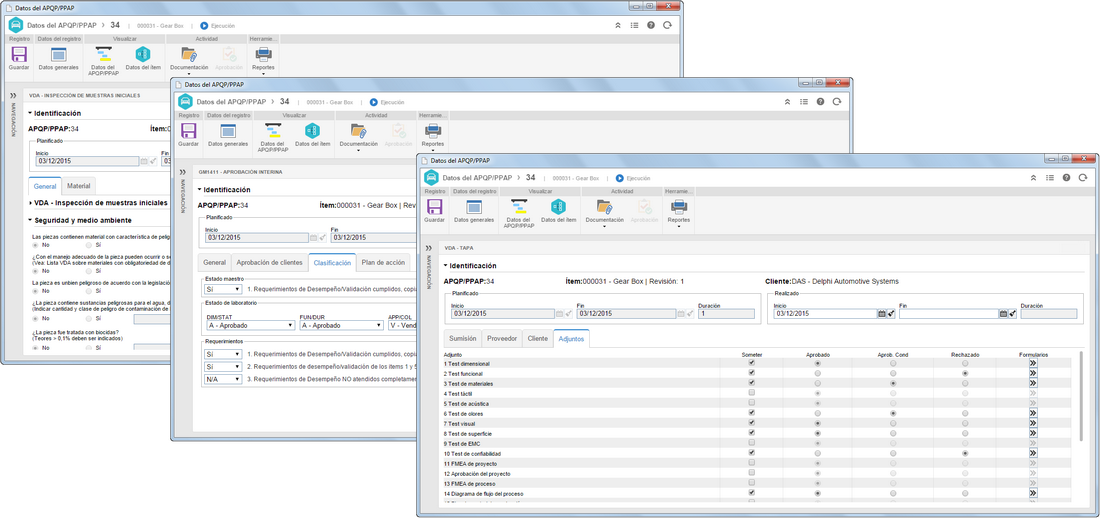Open the N/A requirement dropdown
Viewport: 1100px width, 518px height.
(222, 379)
